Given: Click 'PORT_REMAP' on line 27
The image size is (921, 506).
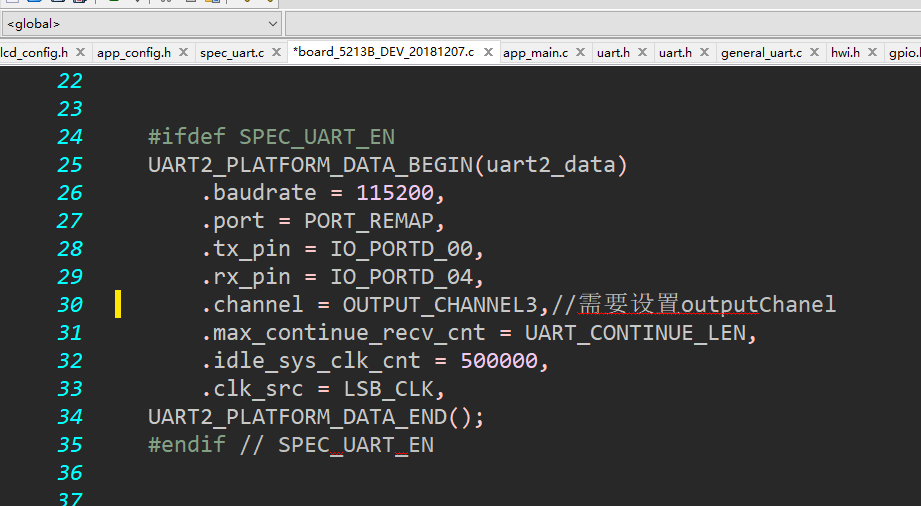Looking at the screenshot, I should 369,221.
